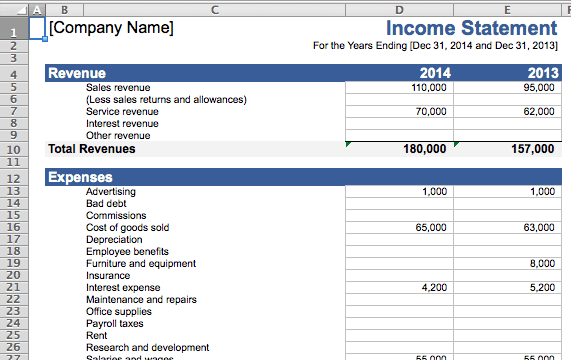Select the Advertising label
Screen dimensions: 571x360
(x=111, y=192)
